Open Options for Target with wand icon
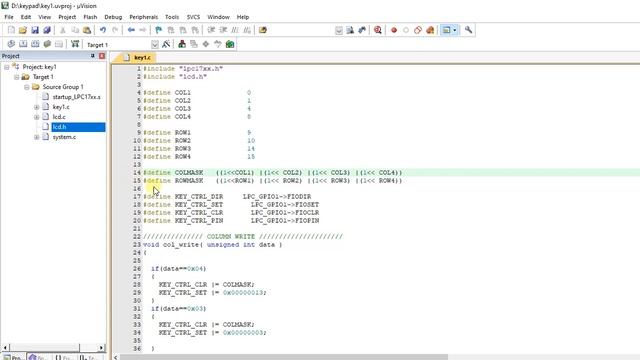The image size is (640, 360). coord(166,44)
